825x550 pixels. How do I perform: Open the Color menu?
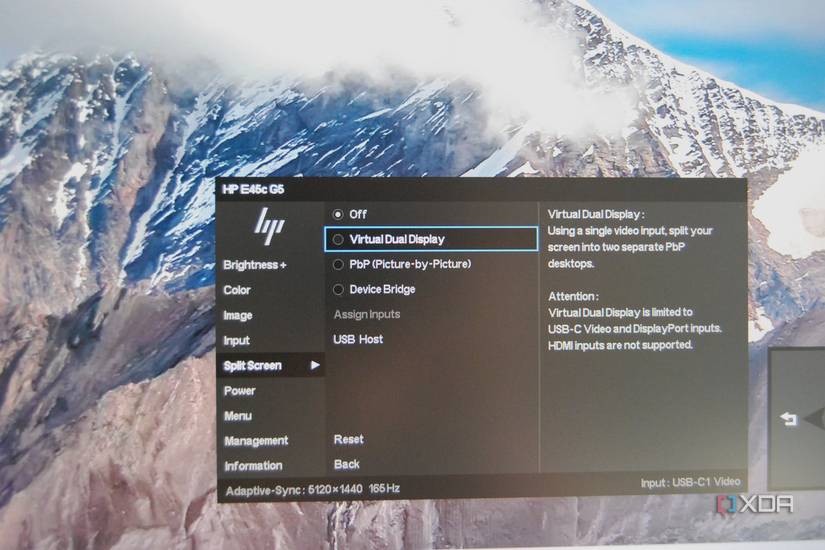coord(237,290)
